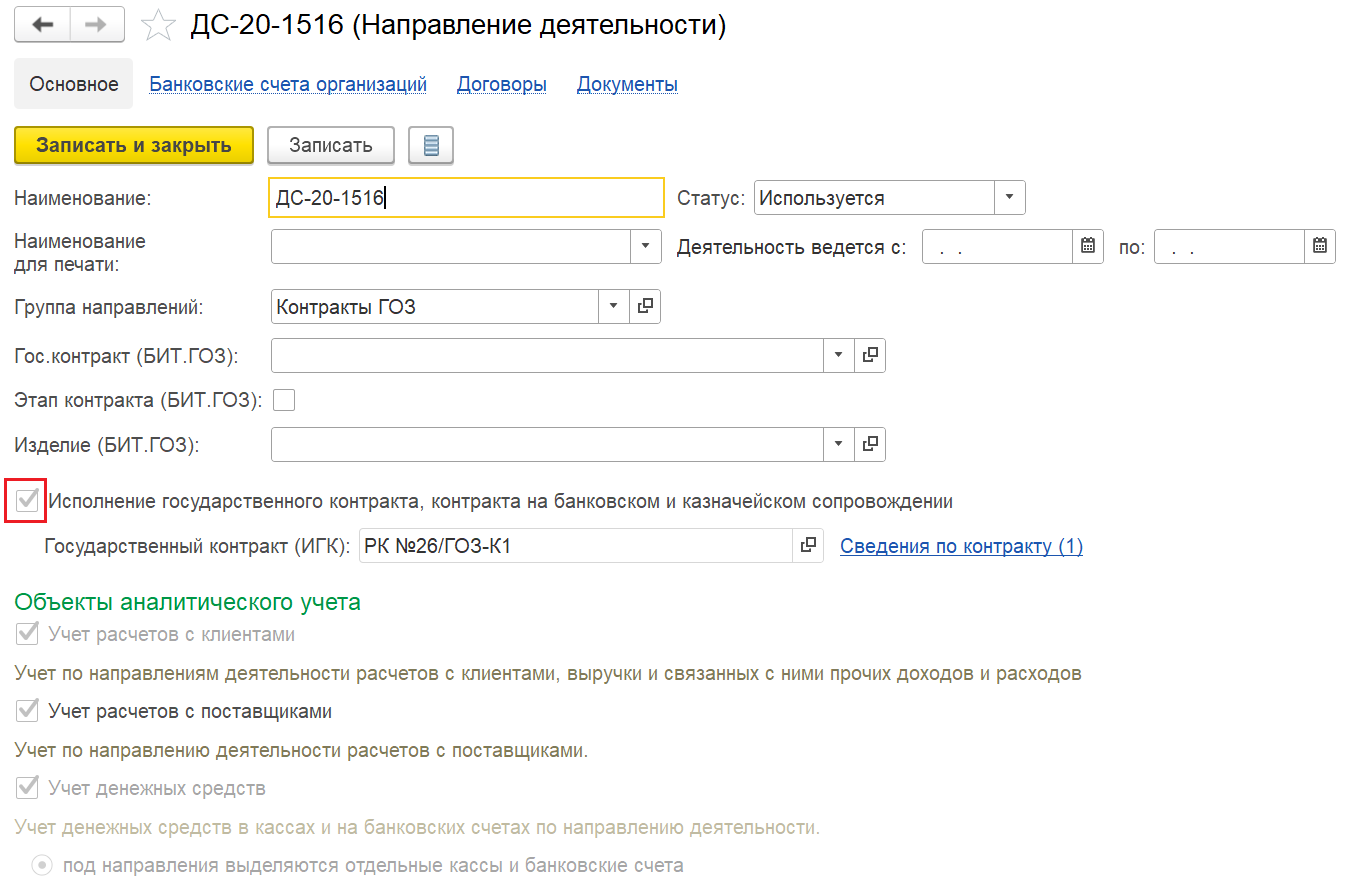Add to favorites with the star icon
This screenshot has height=883, width=1360.
(x=158, y=26)
